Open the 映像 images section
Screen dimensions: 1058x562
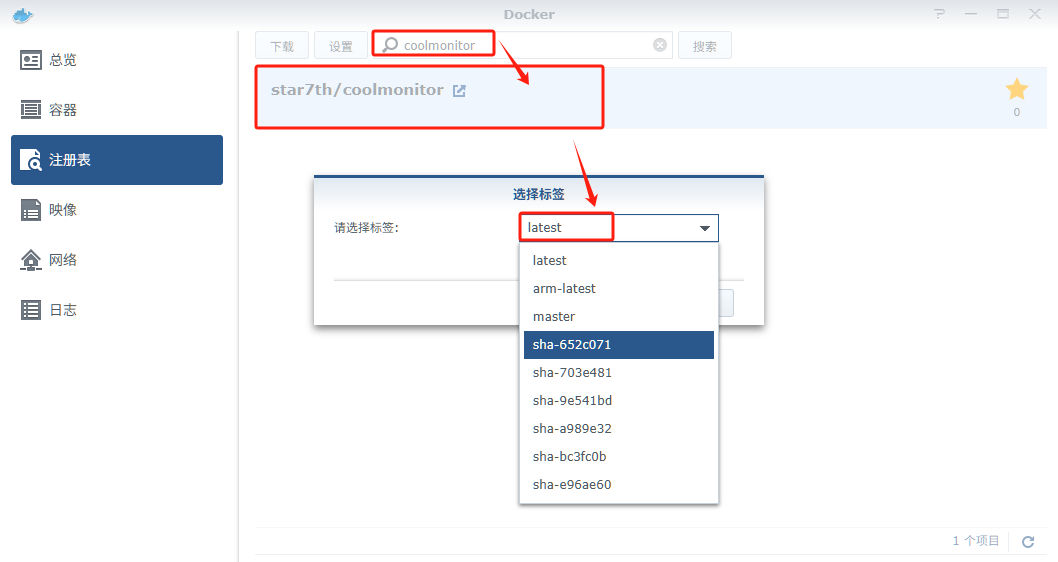pos(117,210)
